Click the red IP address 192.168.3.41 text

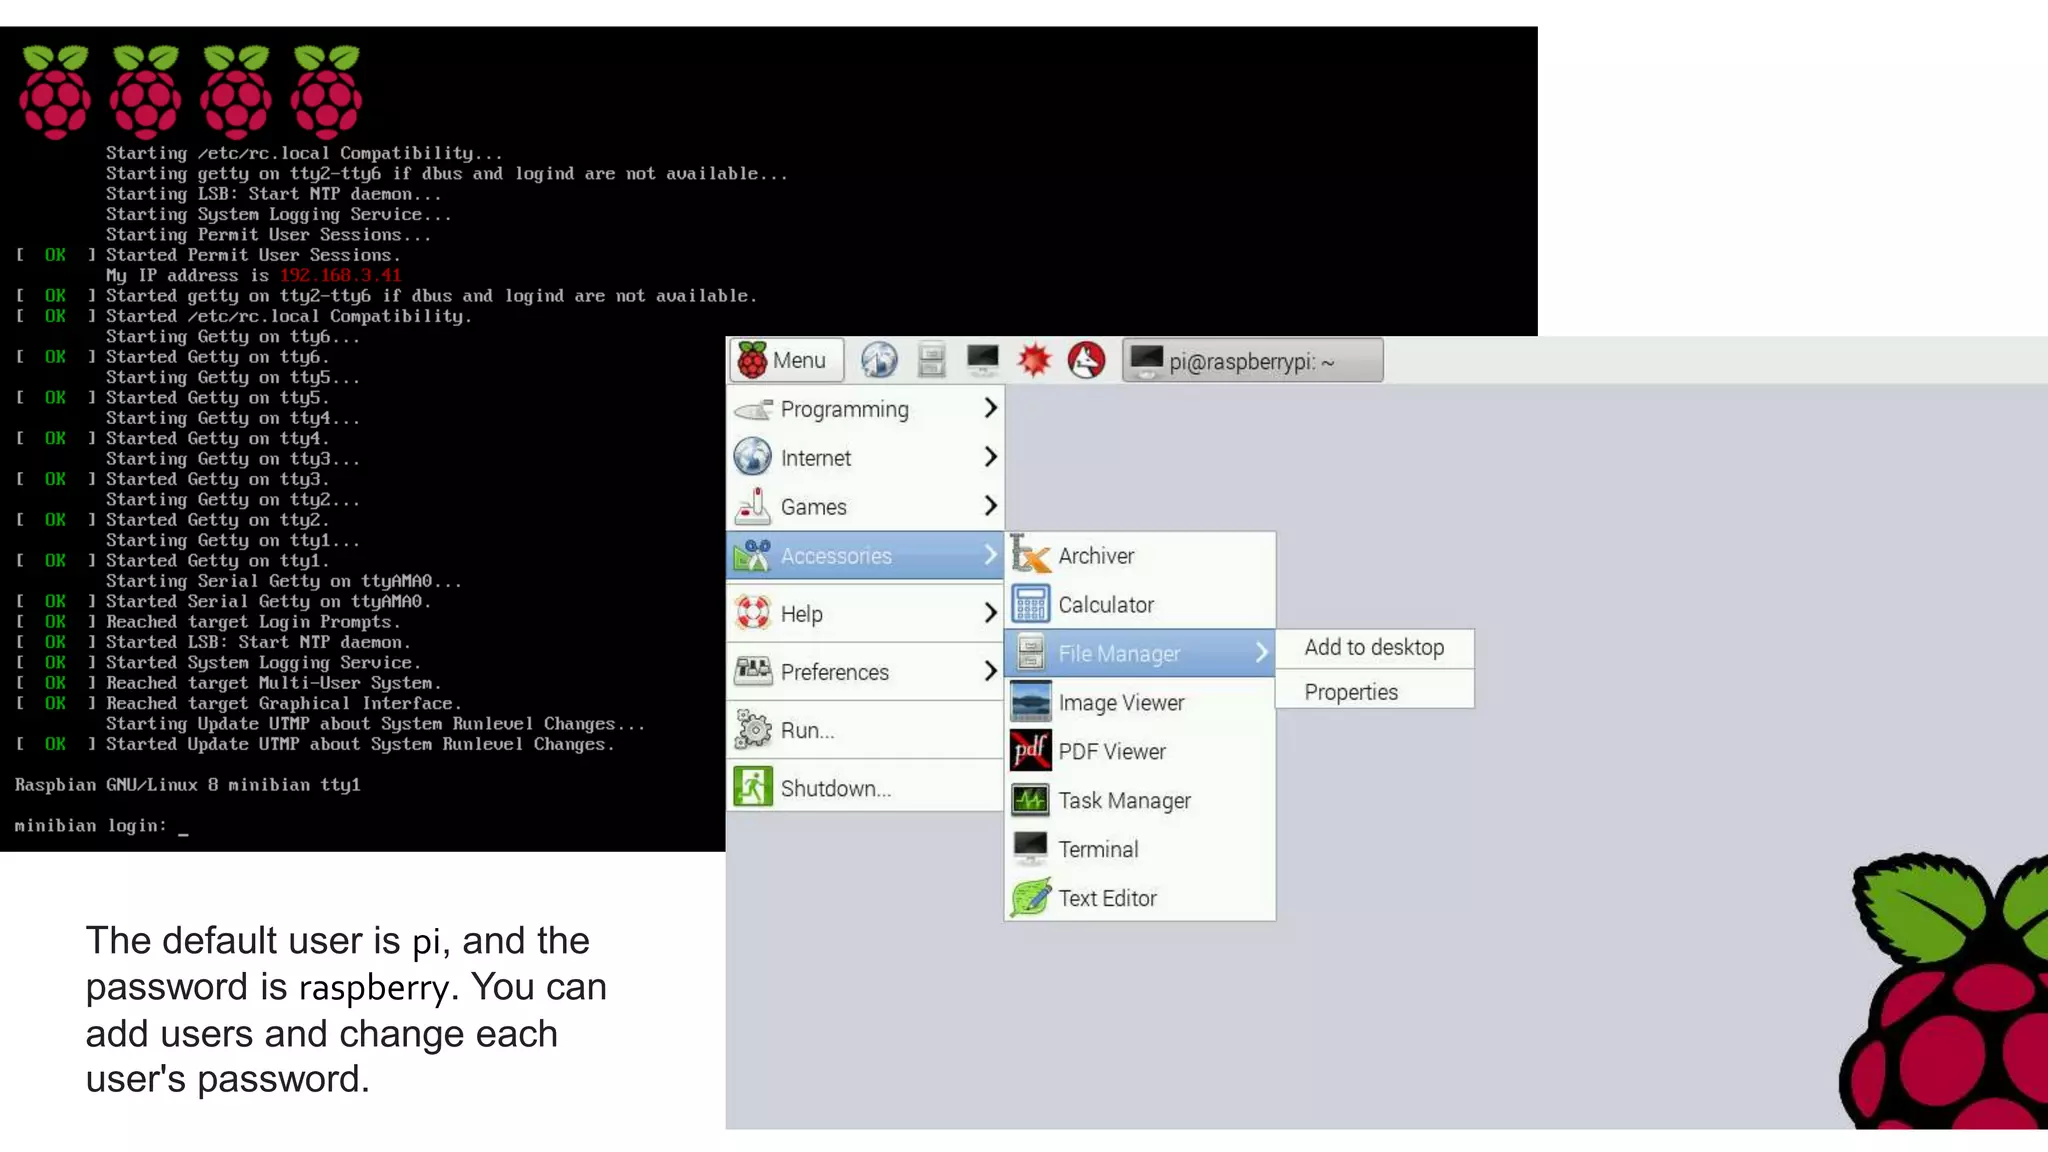point(340,275)
